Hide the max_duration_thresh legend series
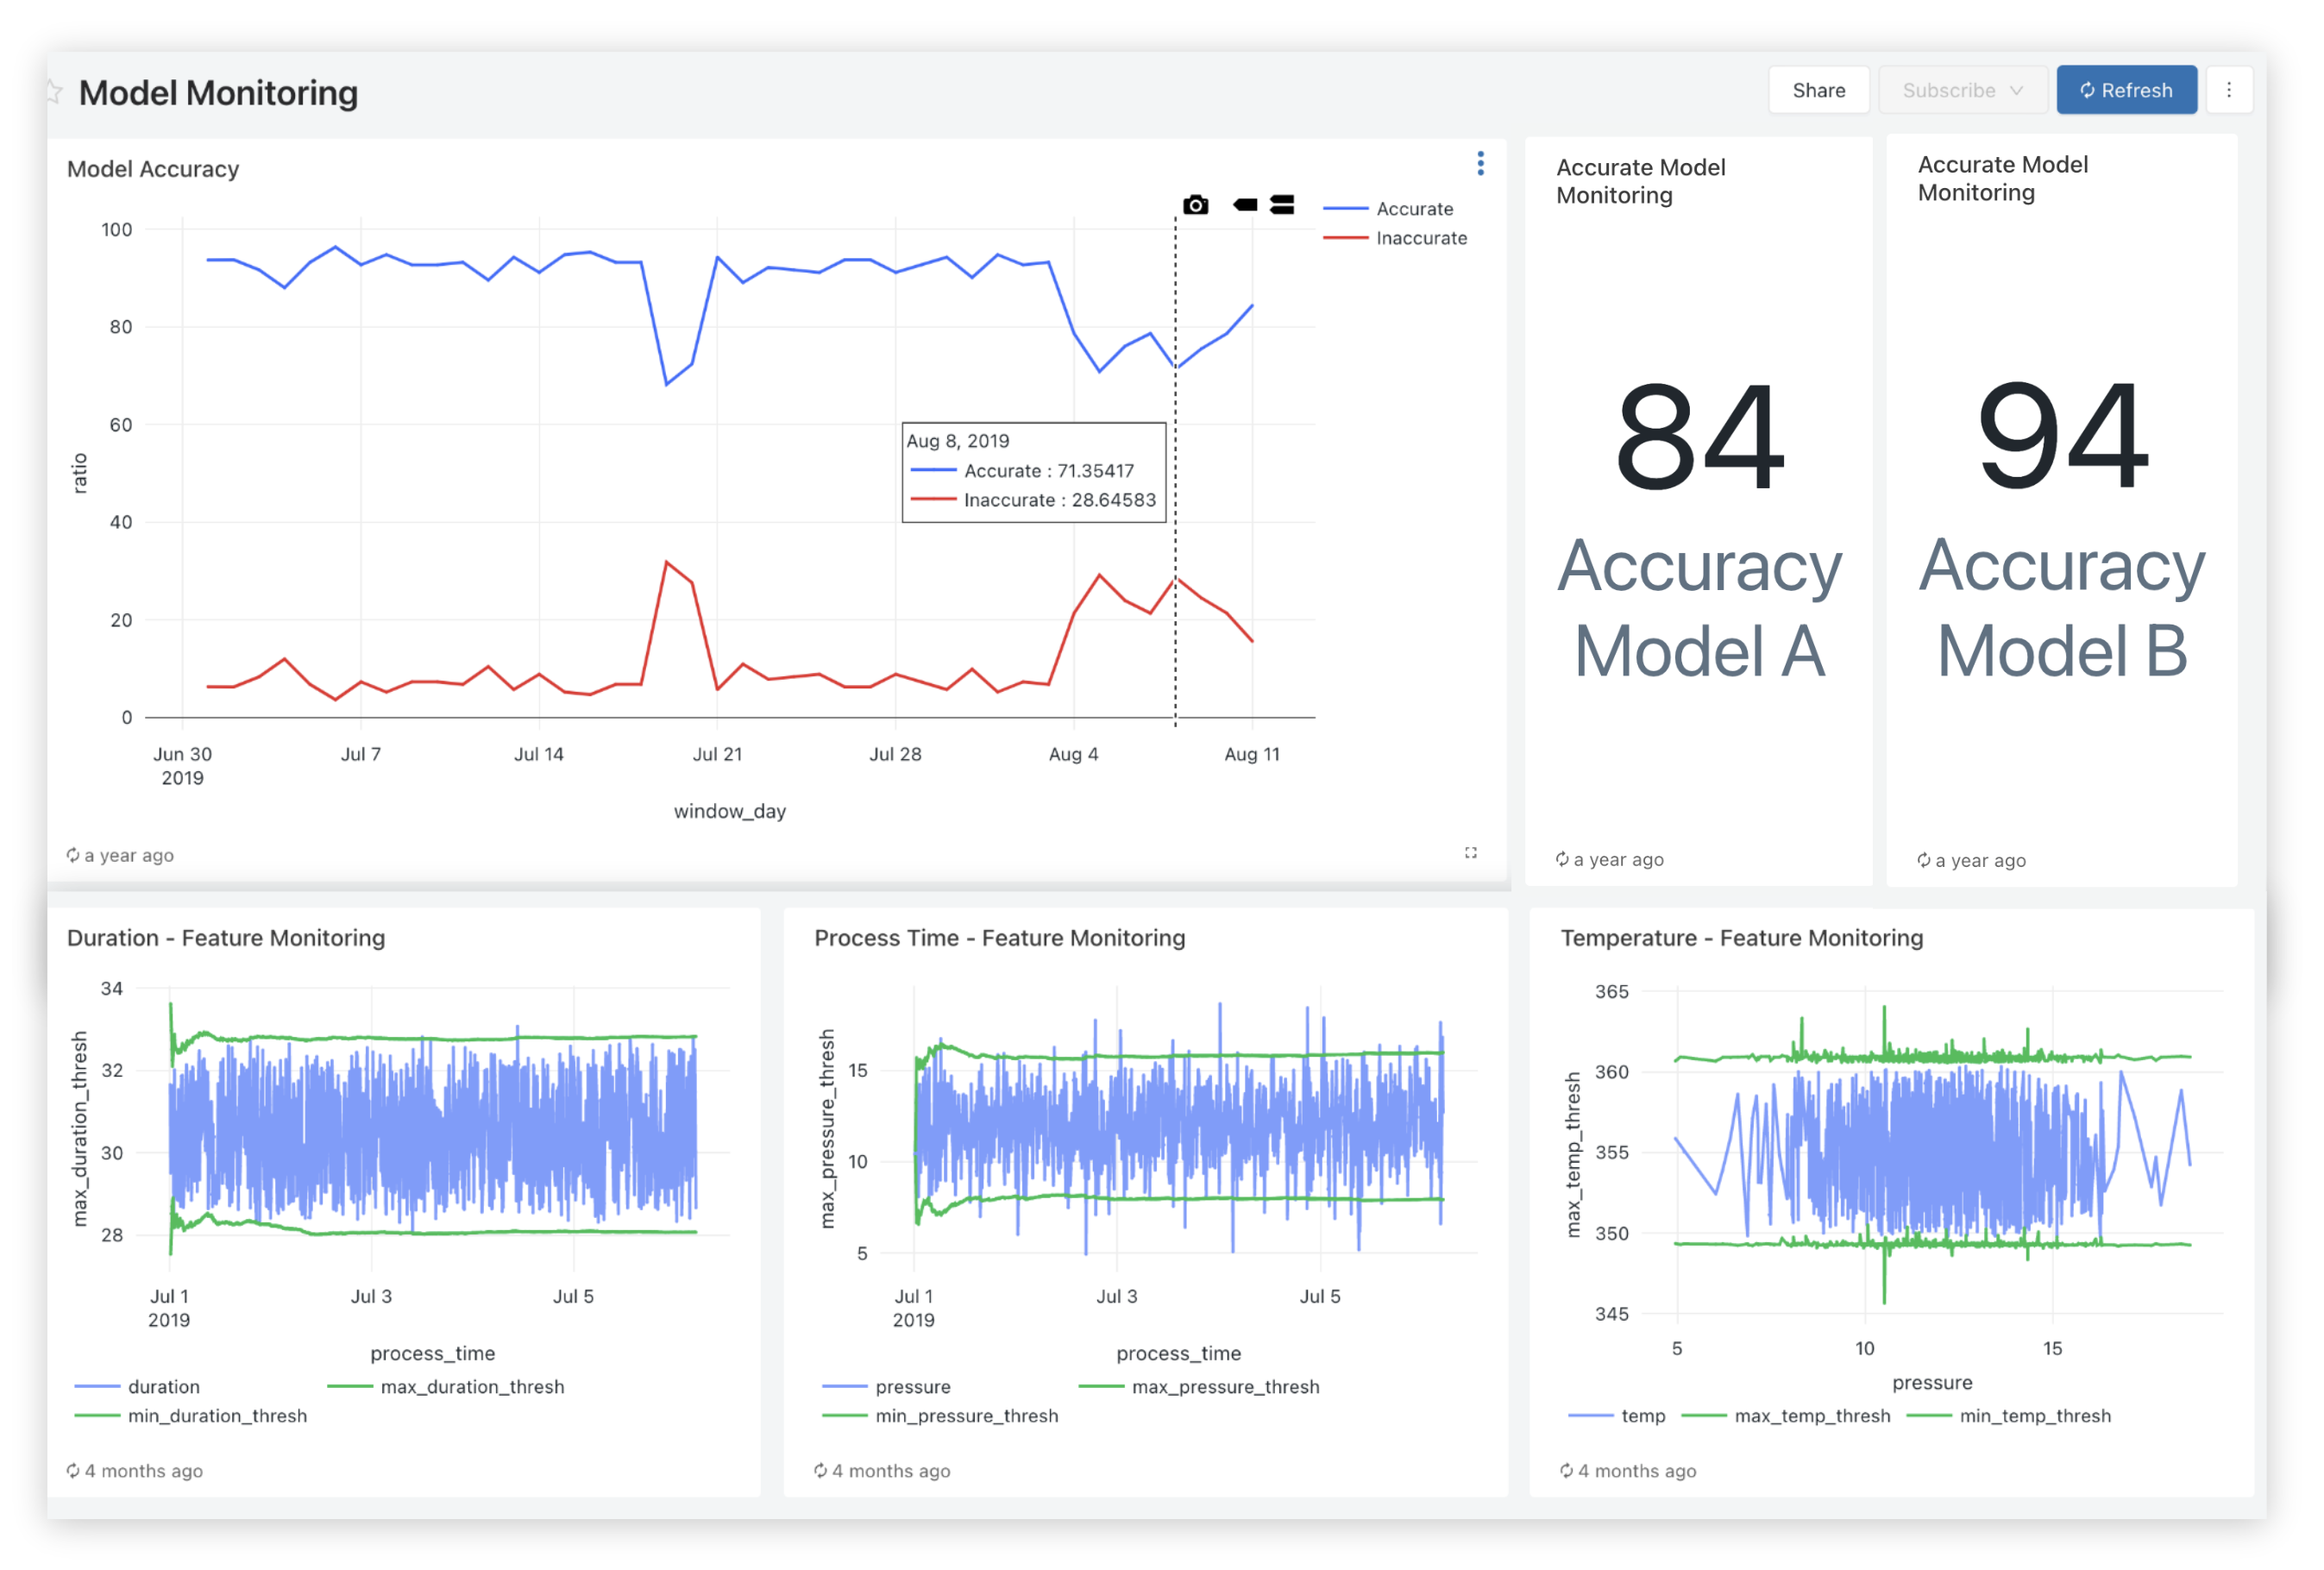2324x1570 pixels. (471, 1386)
